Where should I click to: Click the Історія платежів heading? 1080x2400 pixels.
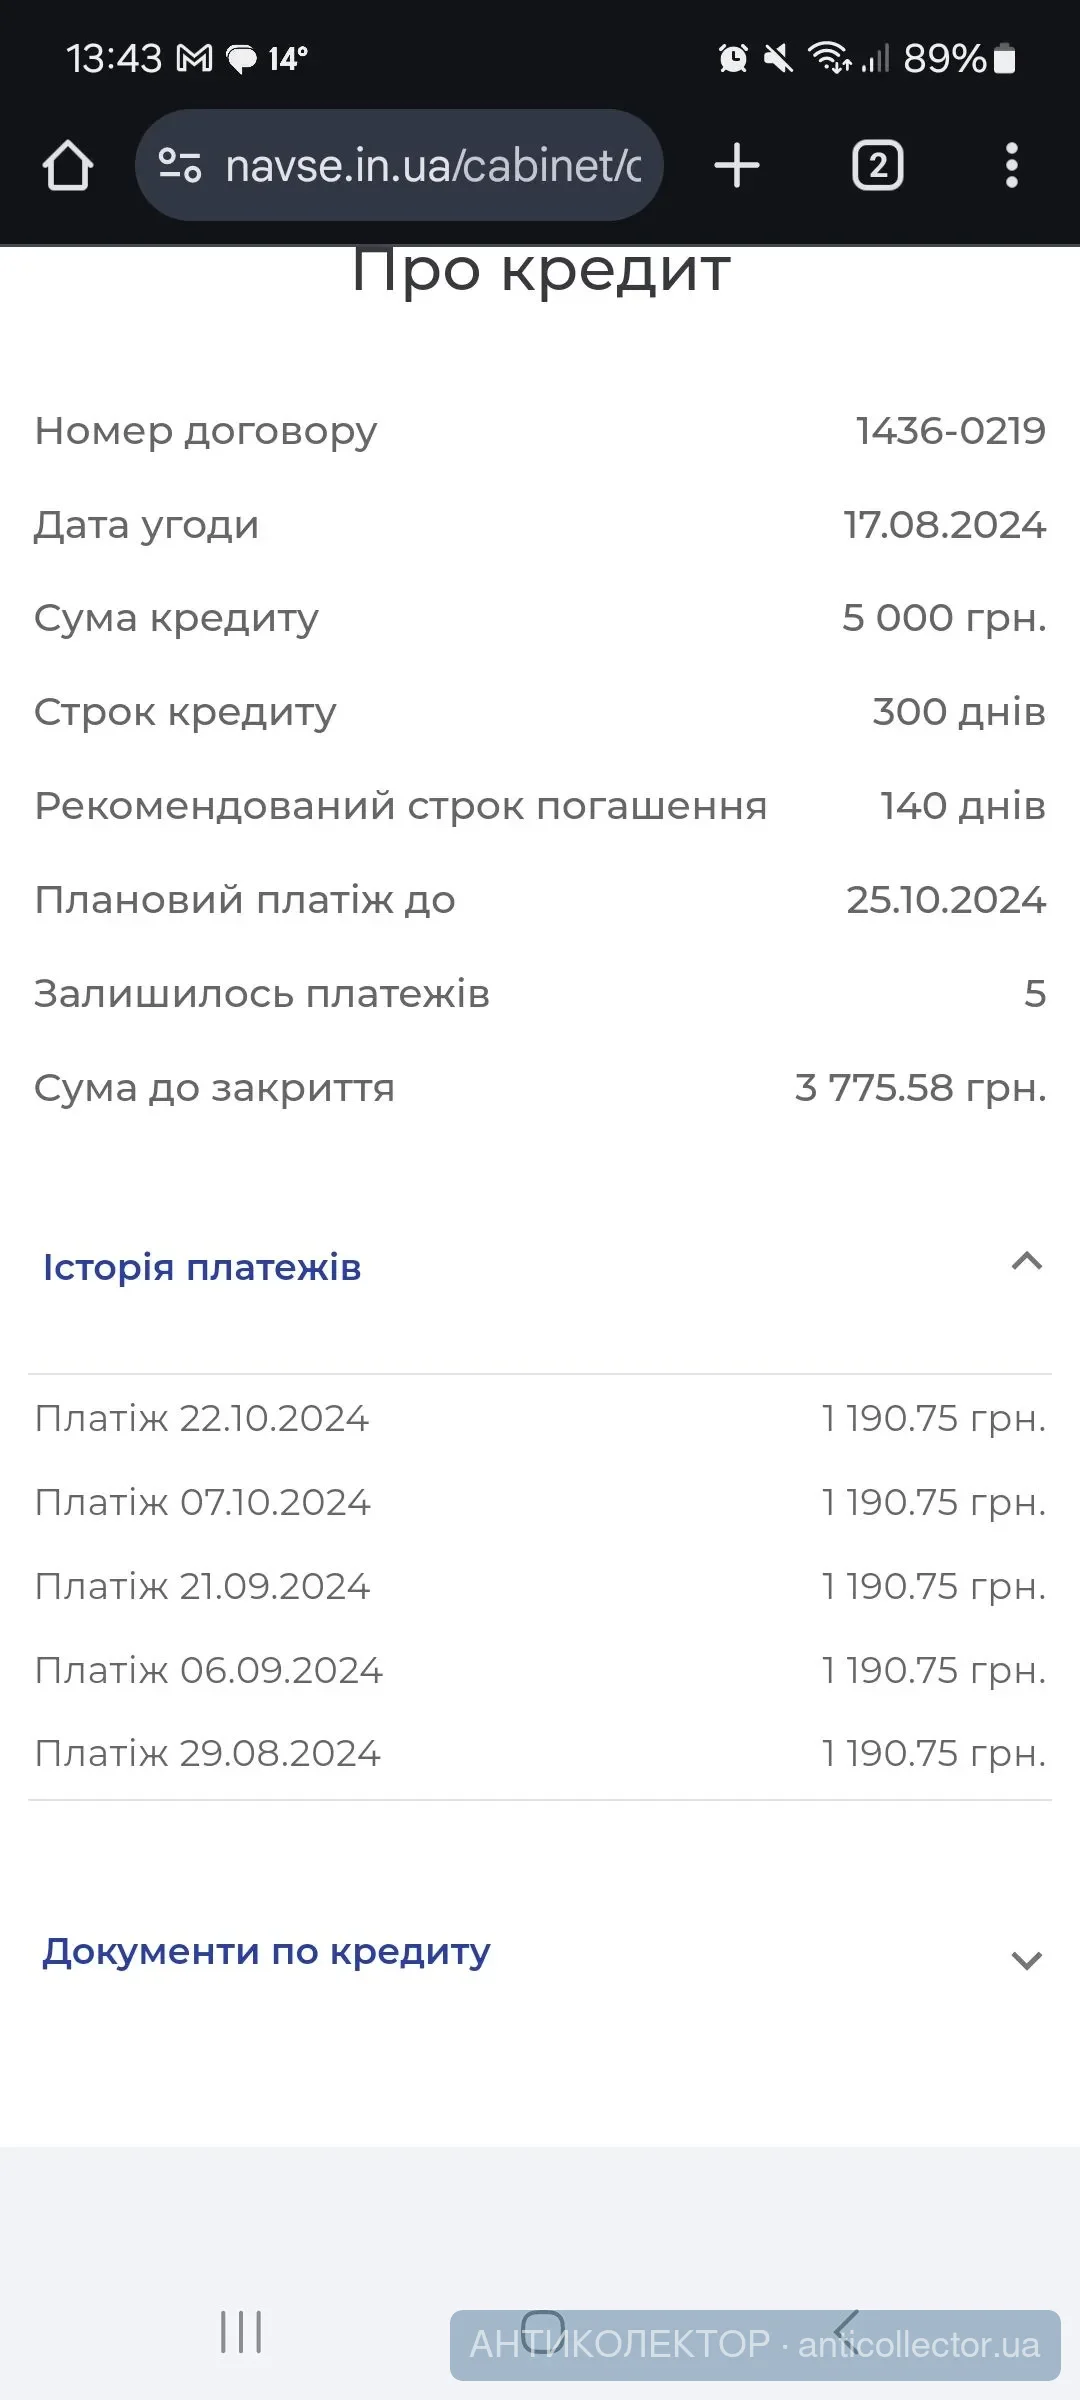pyautogui.click(x=202, y=1268)
